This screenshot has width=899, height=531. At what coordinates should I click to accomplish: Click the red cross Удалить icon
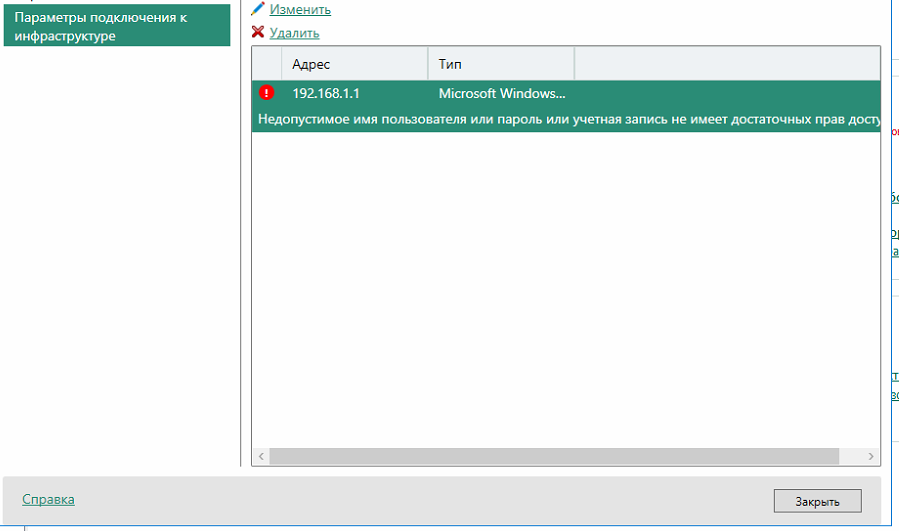click(x=258, y=32)
